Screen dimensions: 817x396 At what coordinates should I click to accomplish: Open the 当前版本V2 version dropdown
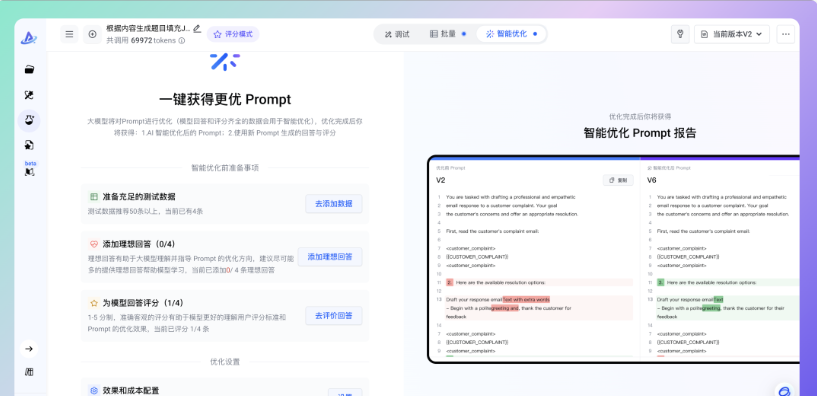(732, 34)
